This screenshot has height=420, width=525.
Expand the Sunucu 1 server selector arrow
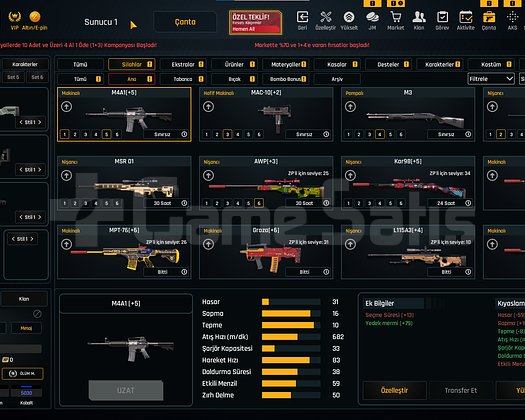coord(133,25)
